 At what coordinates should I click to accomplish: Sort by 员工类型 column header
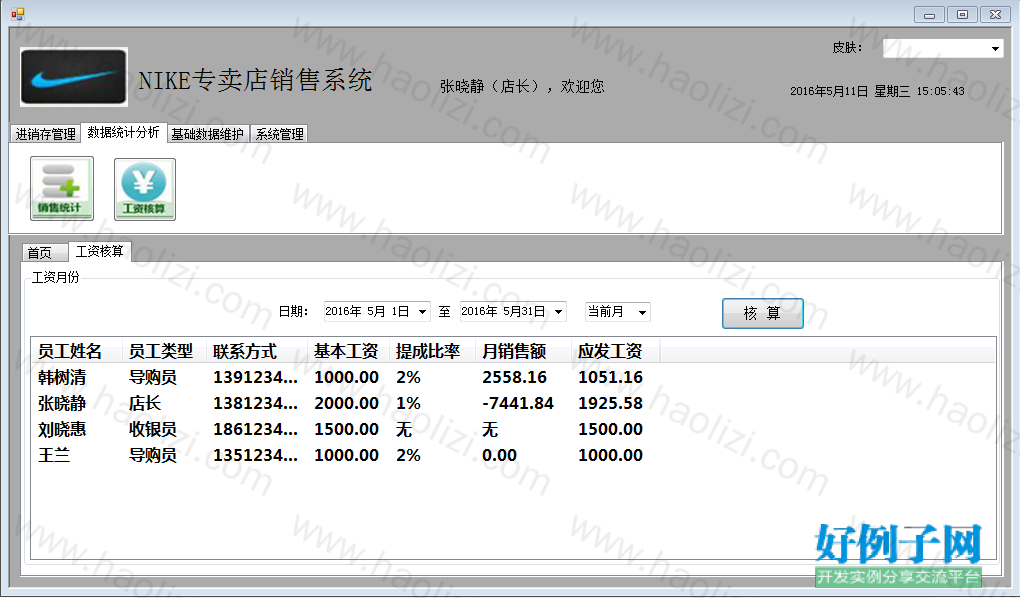click(164, 351)
